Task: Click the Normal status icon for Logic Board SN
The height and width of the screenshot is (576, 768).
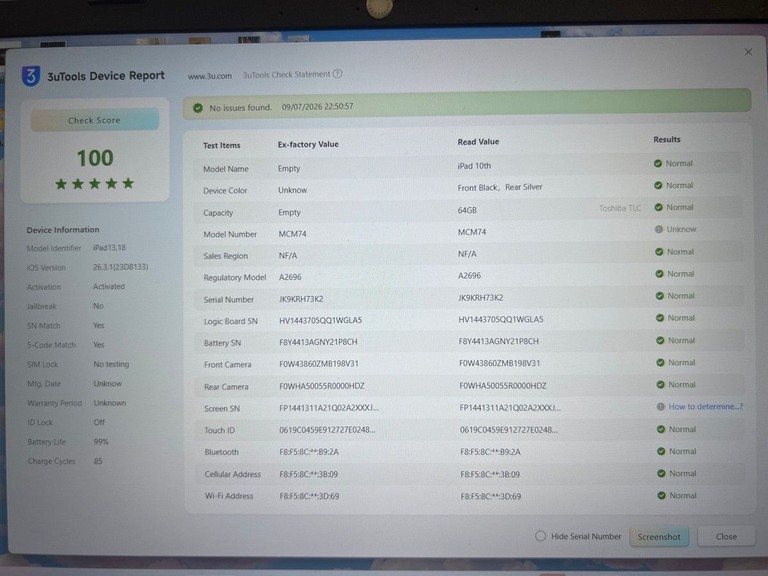Action: pos(660,318)
